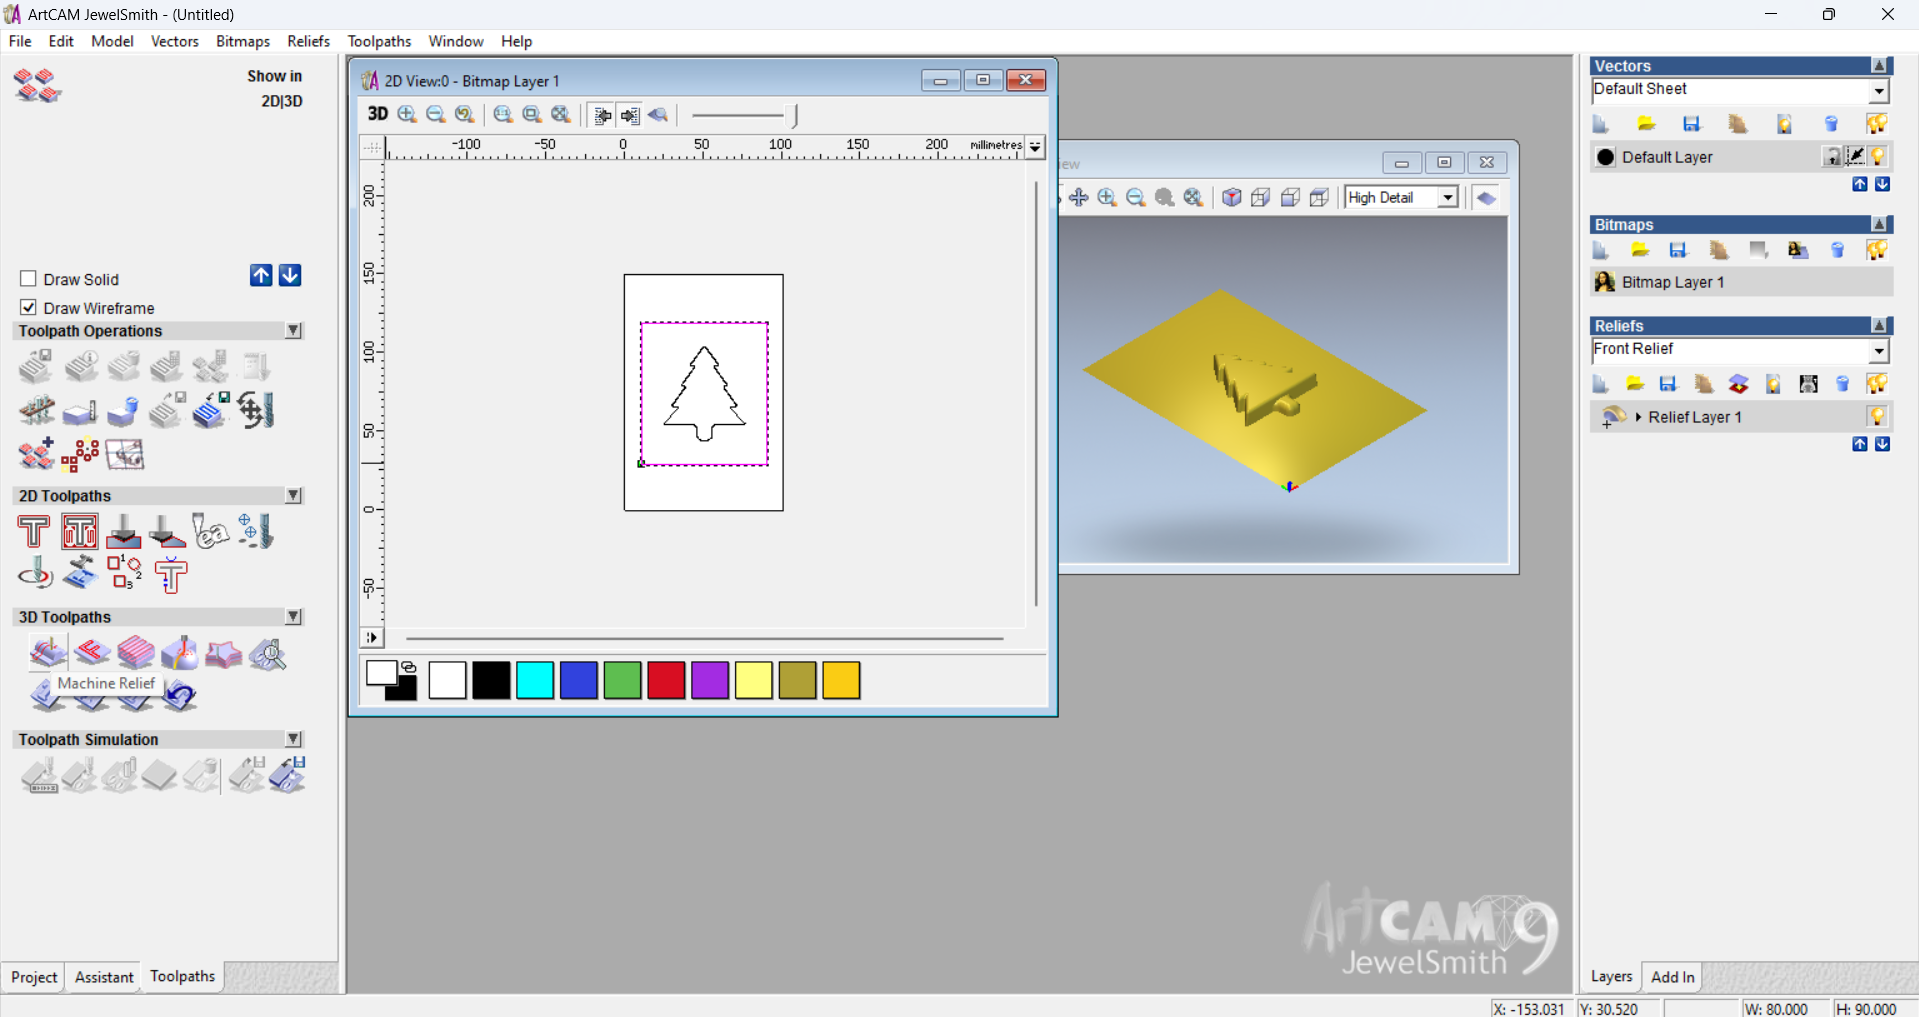
Task: Collapse the 3D Toolpaths section
Action: tap(294, 617)
